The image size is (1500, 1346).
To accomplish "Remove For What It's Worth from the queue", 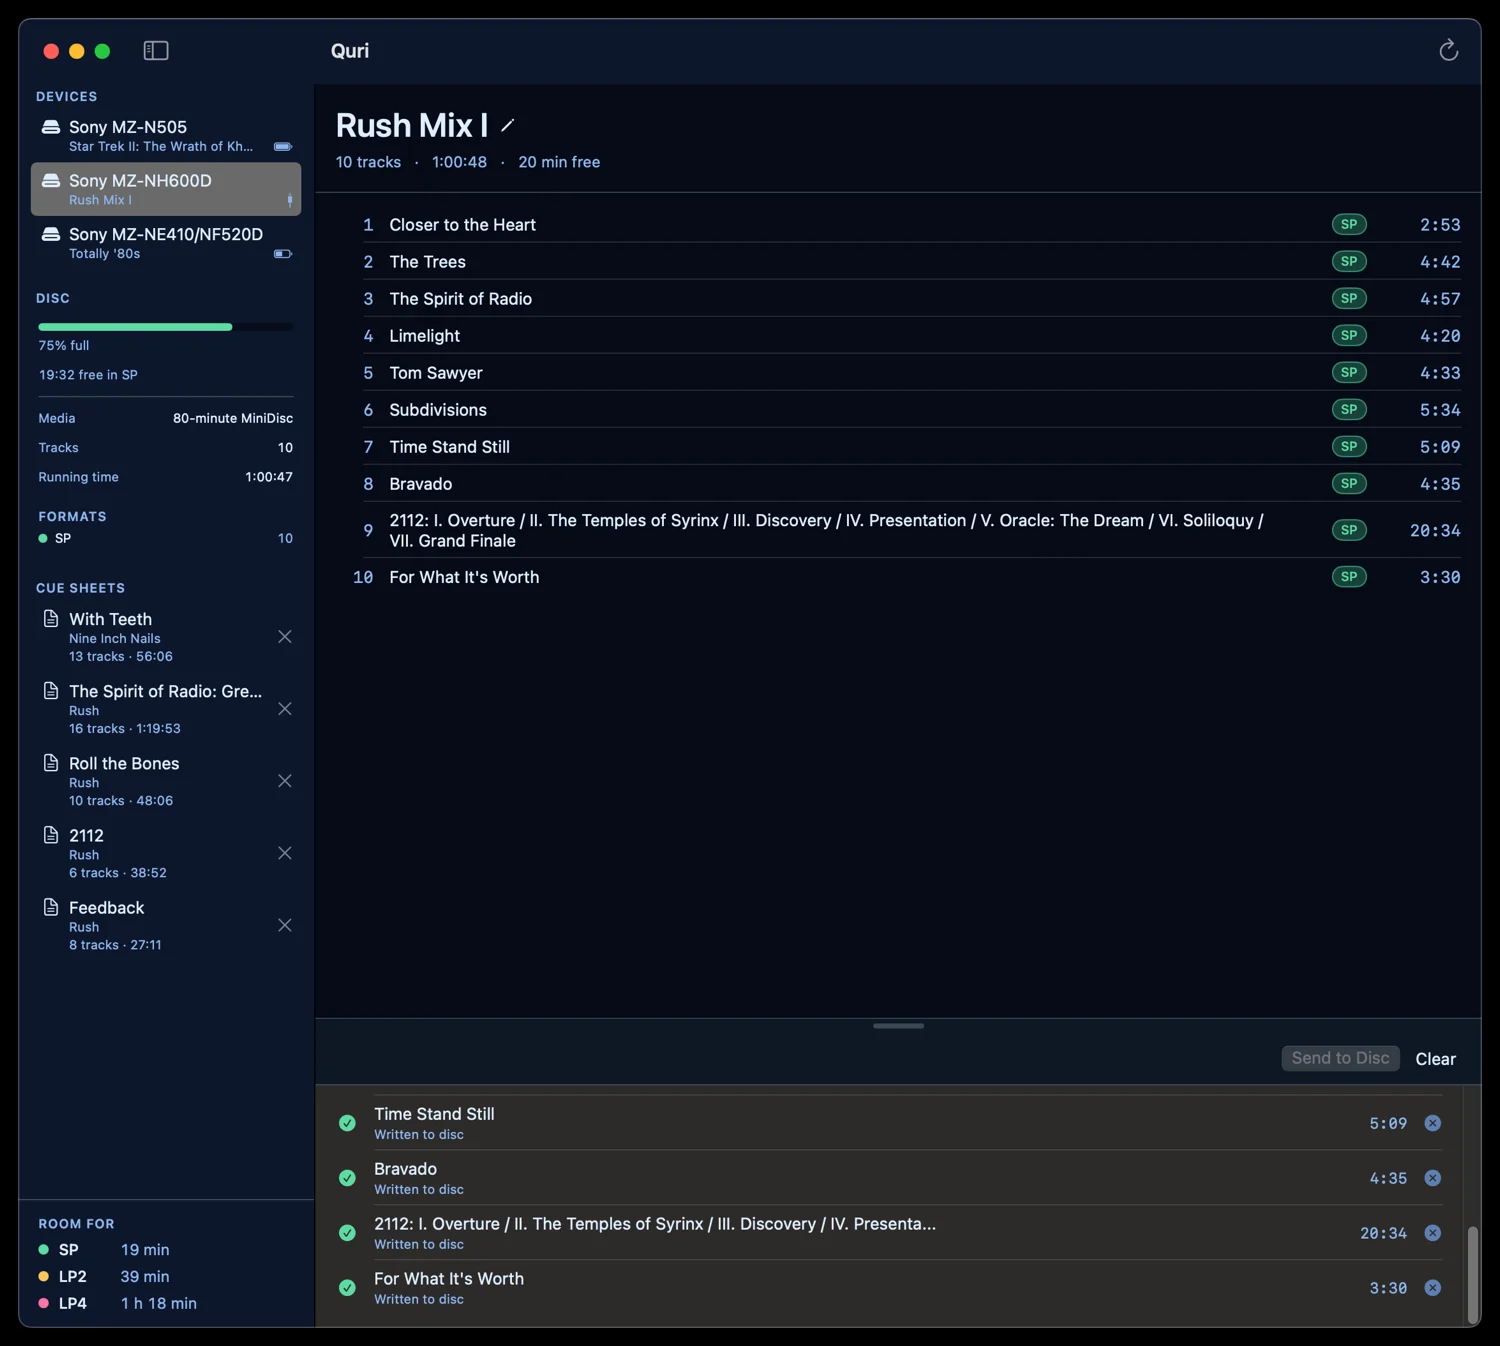I will click(x=1433, y=1288).
